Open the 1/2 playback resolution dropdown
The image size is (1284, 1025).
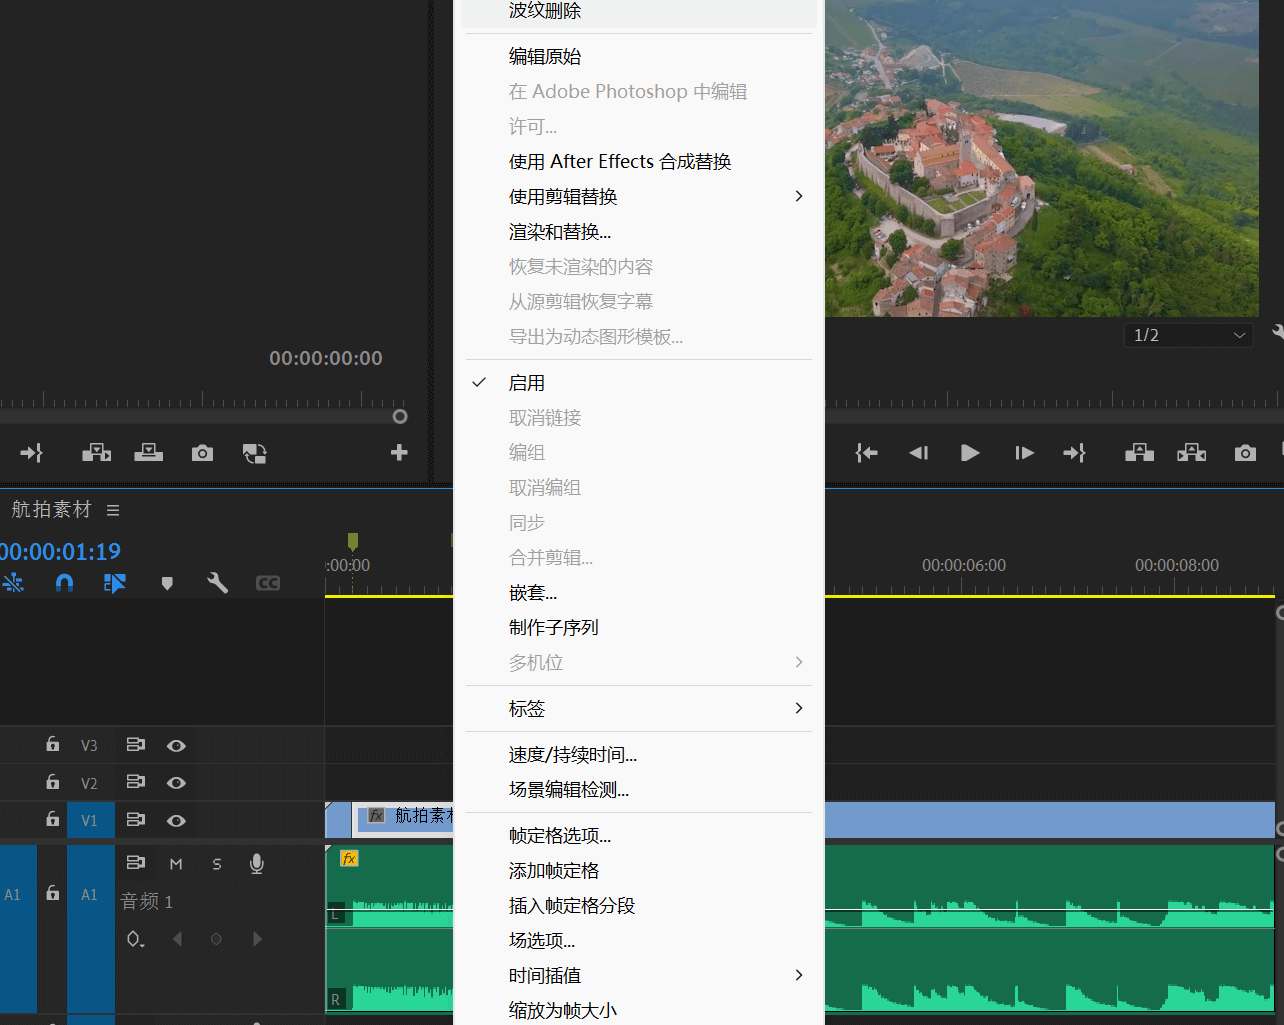pos(1187,335)
